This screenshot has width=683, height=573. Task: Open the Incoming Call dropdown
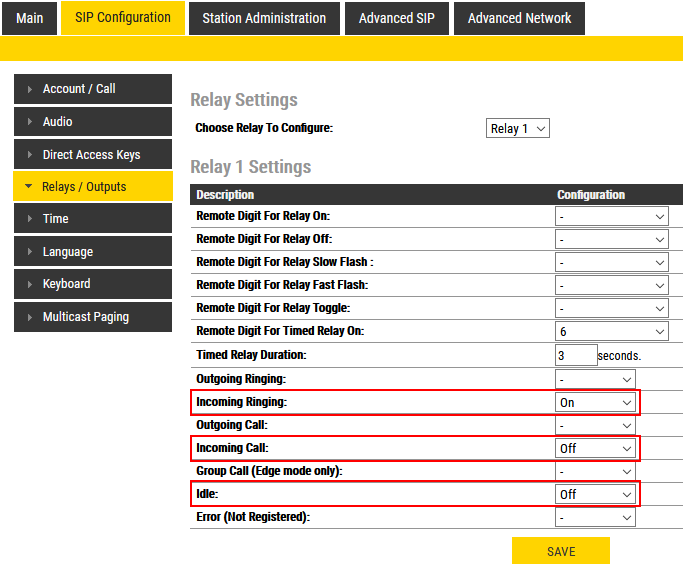595,448
